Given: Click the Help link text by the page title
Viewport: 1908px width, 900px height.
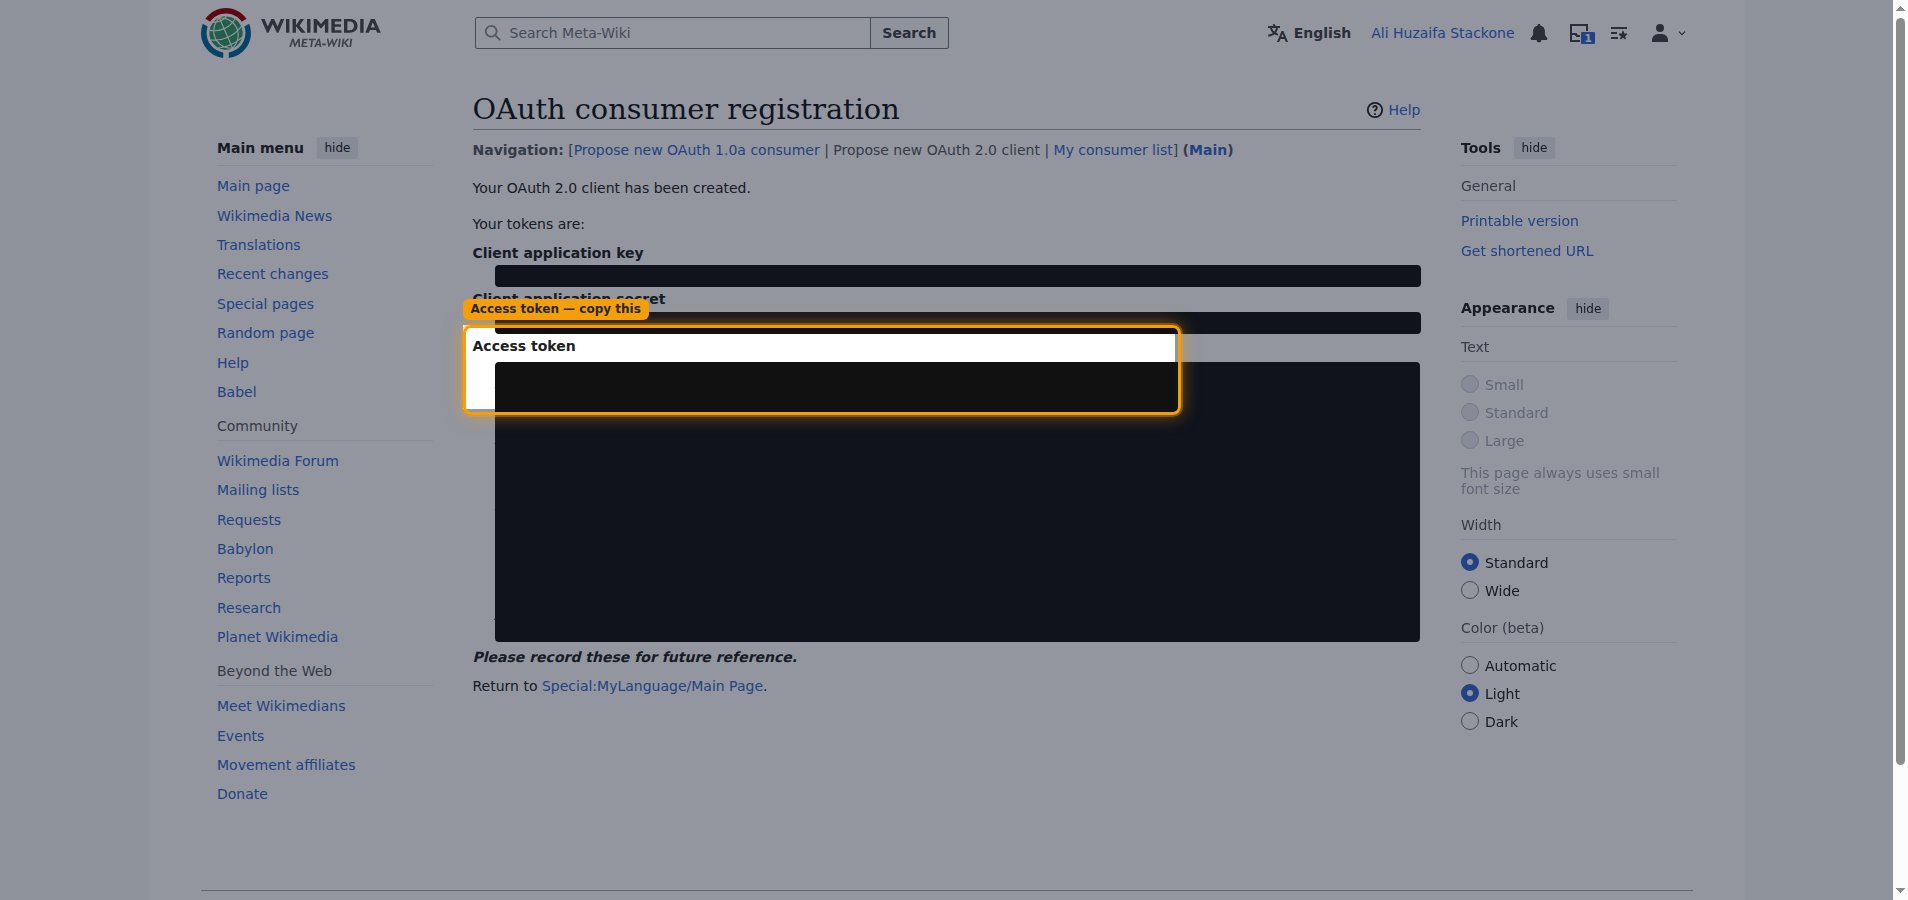Looking at the screenshot, I should (1404, 110).
